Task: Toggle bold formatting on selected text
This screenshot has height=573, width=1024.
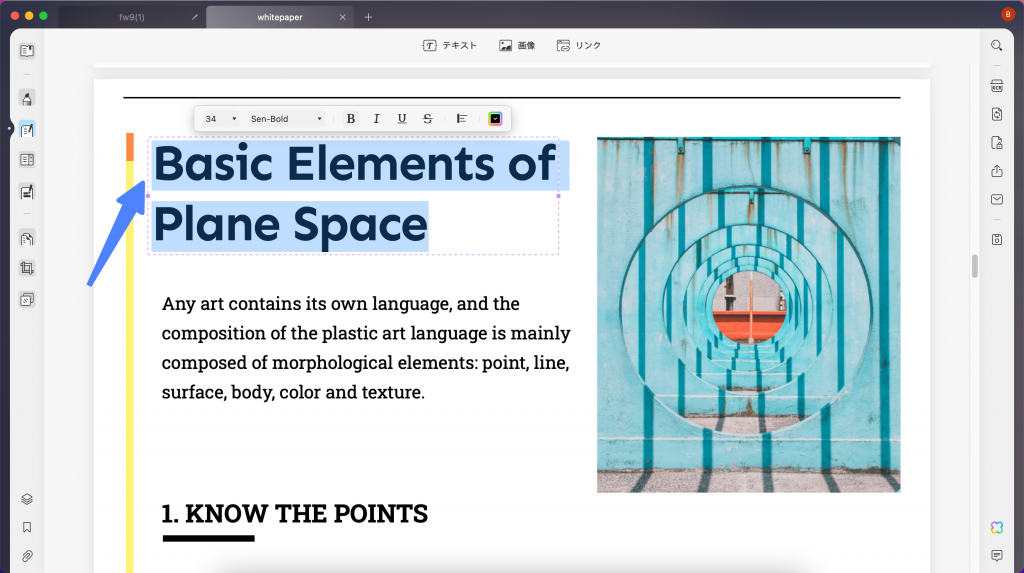Action: point(351,119)
